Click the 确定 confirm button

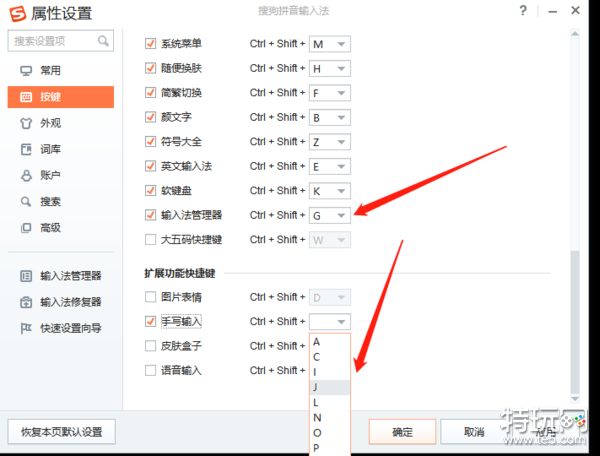pyautogui.click(x=402, y=432)
